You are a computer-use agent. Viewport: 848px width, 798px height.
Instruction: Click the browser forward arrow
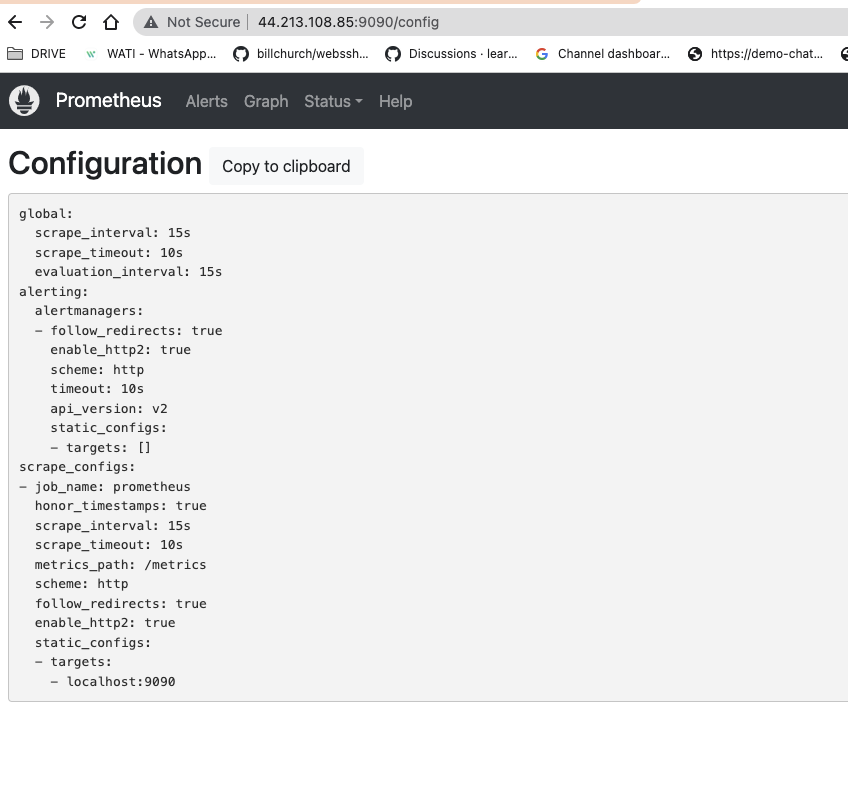(46, 21)
